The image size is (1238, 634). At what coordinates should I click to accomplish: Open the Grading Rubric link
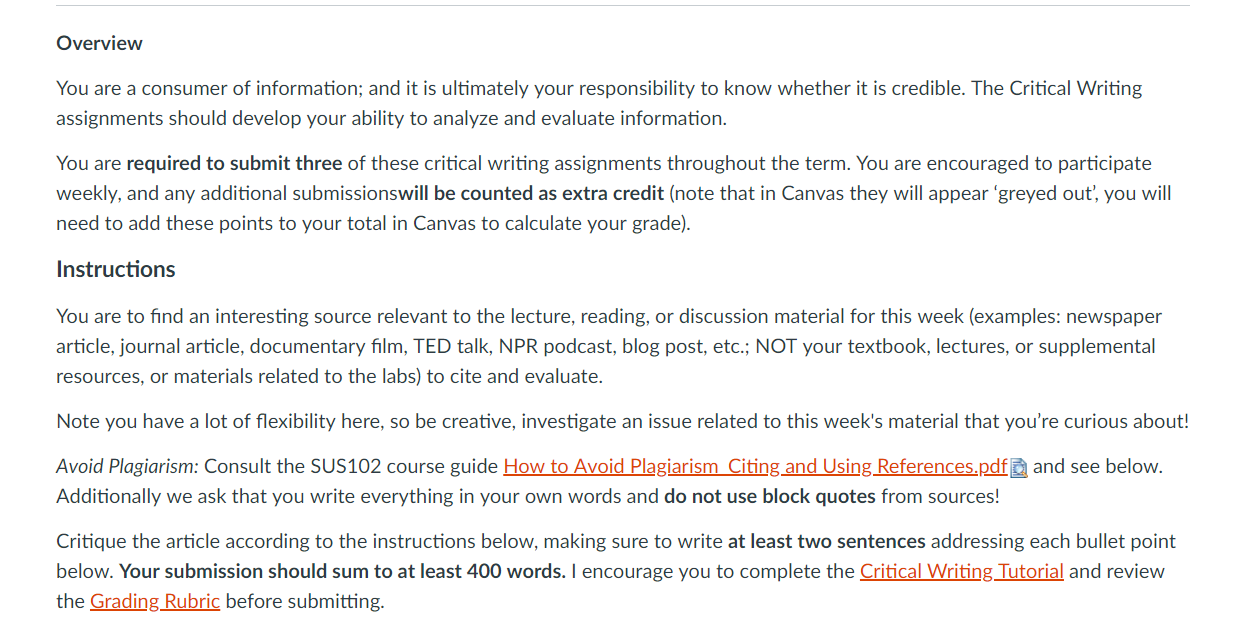coord(155,601)
